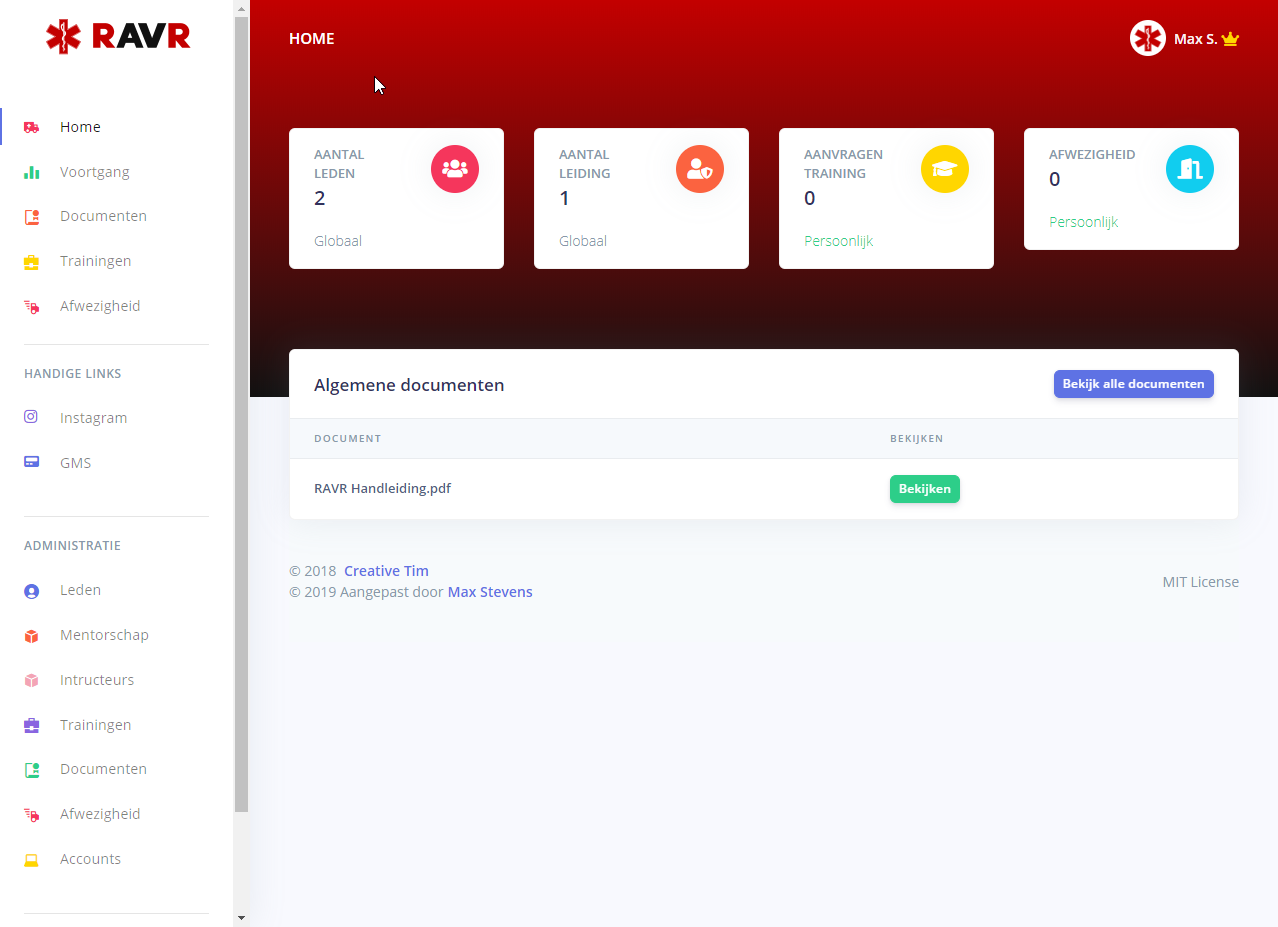Viewport: 1278px width, 927px height.
Task: Click the ambulance icon beside Home
Action: pyautogui.click(x=31, y=127)
